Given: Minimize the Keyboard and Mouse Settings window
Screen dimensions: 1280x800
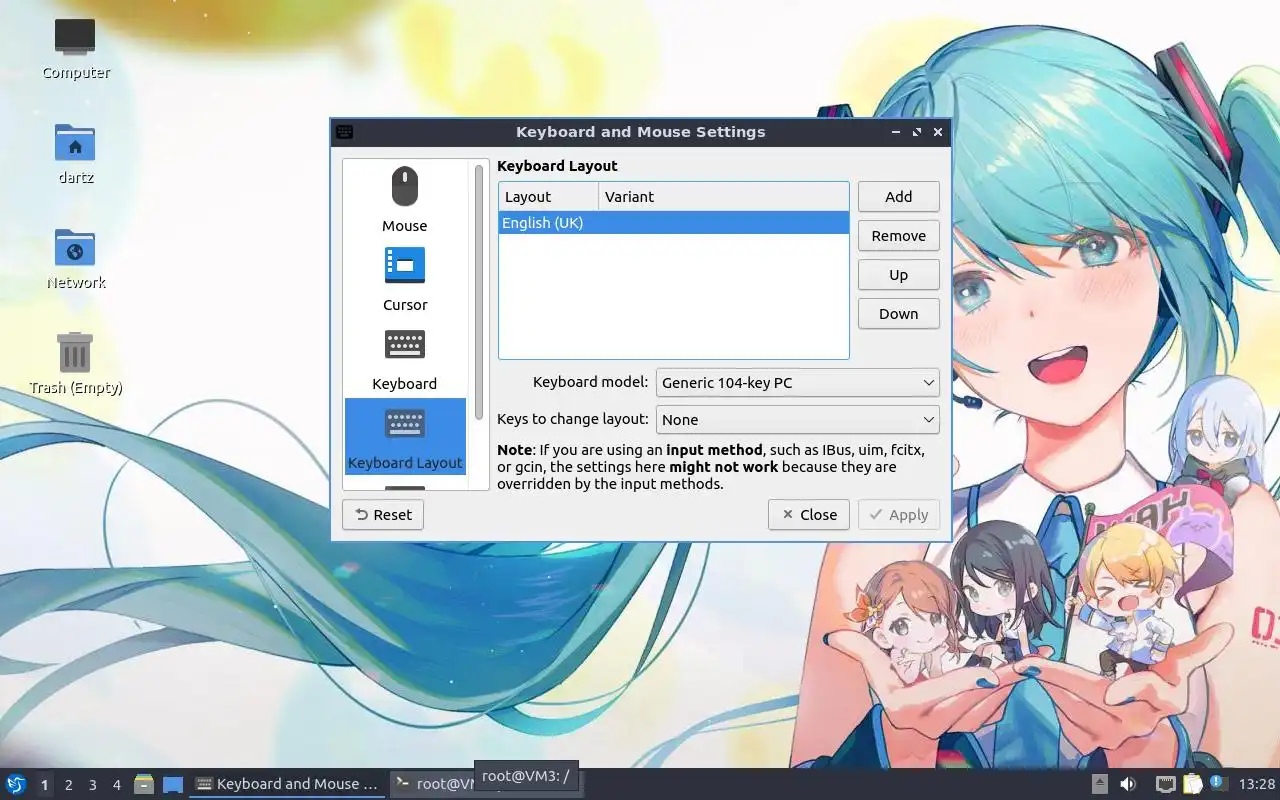Looking at the screenshot, I should 895,132.
